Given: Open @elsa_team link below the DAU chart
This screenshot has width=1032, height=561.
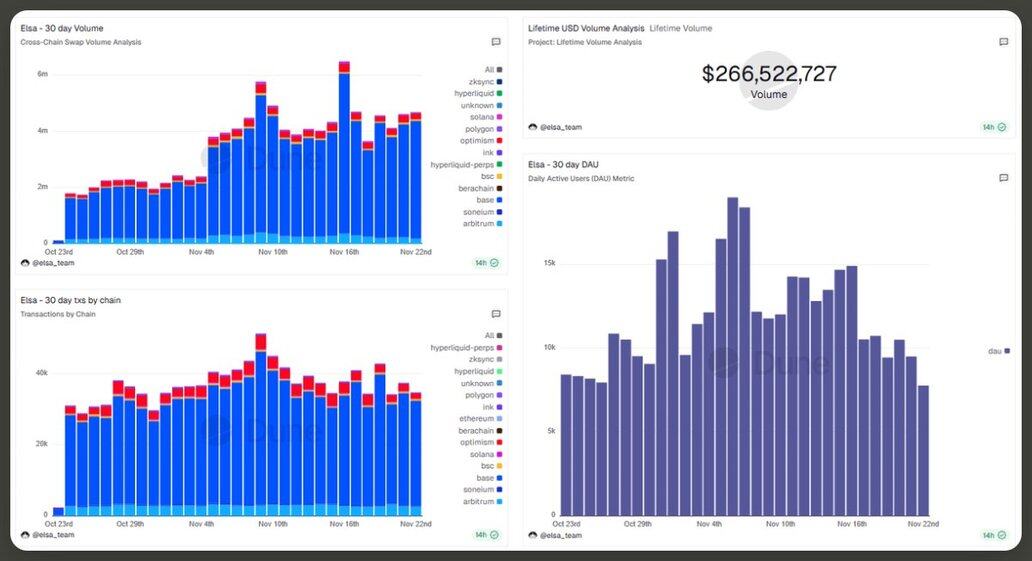Looking at the screenshot, I should (561, 535).
